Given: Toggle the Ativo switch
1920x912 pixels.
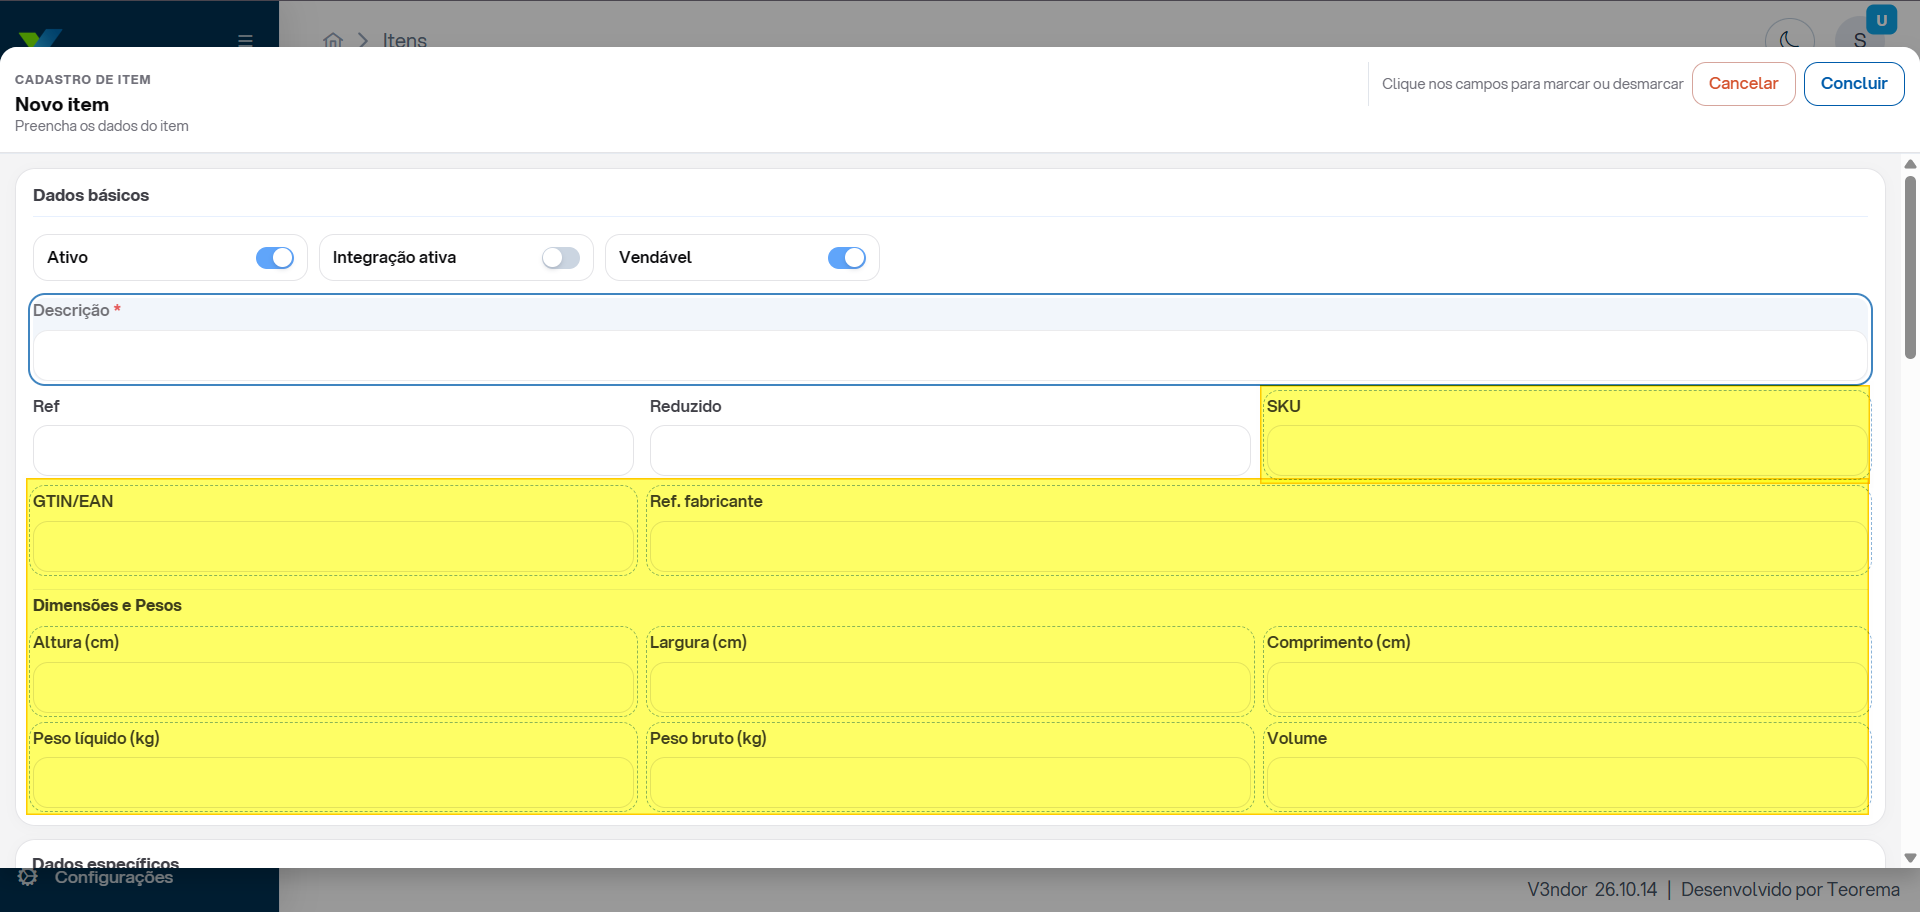Looking at the screenshot, I should [275, 258].
